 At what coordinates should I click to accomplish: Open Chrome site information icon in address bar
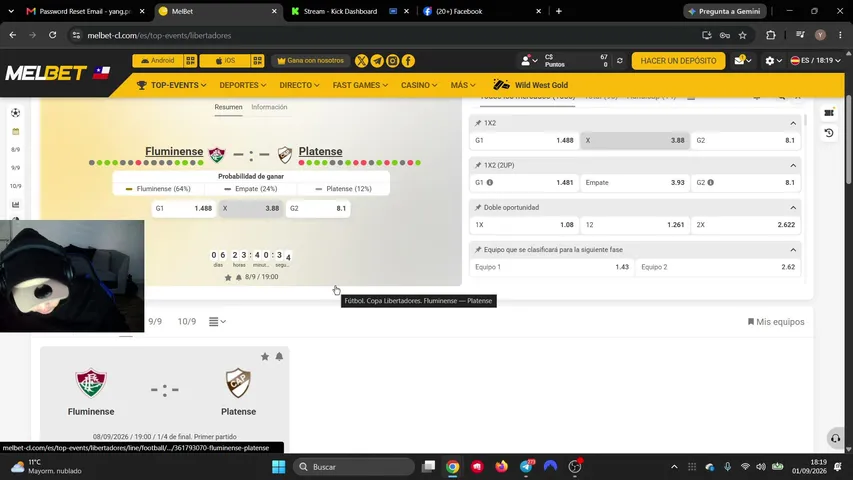76,35
